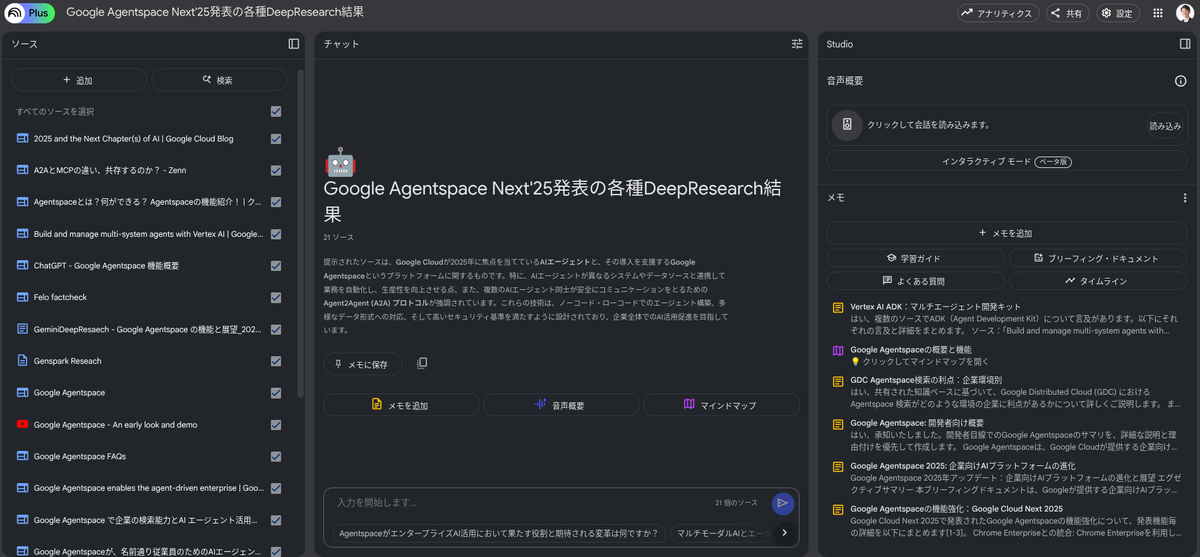Collapse the Studio panel icon

pos(1185,44)
